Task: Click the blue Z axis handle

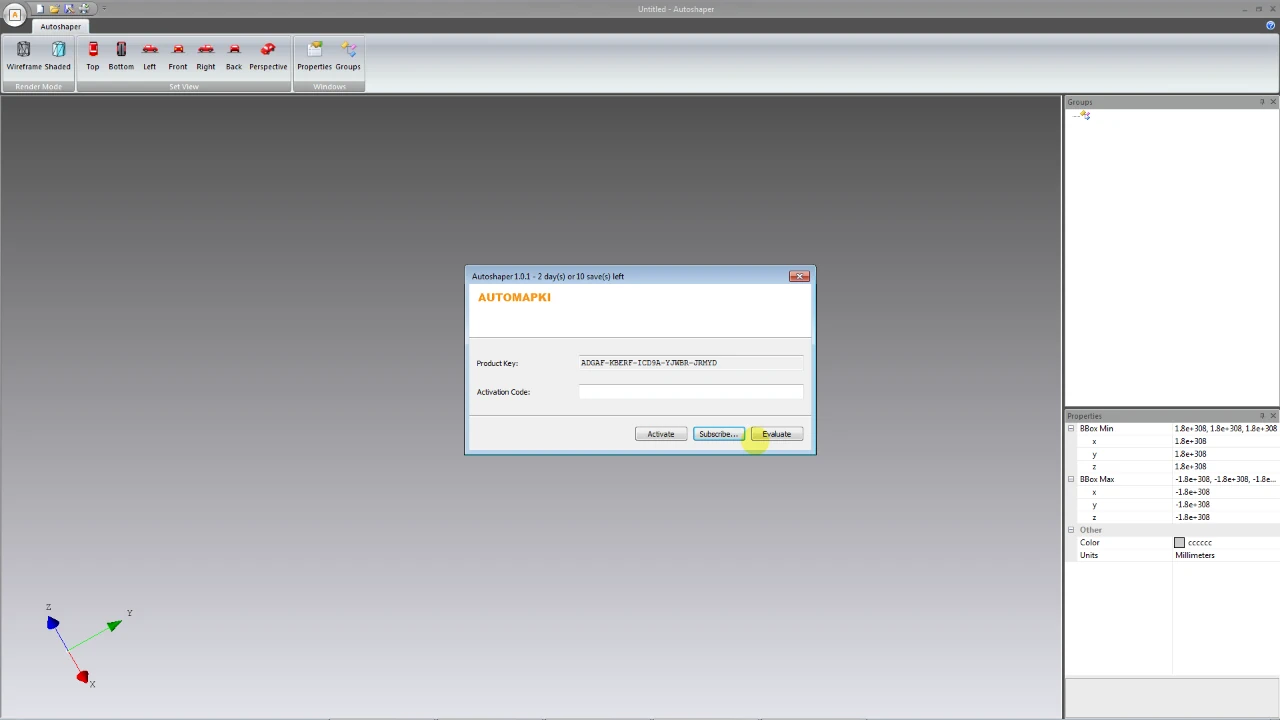Action: [x=52, y=624]
